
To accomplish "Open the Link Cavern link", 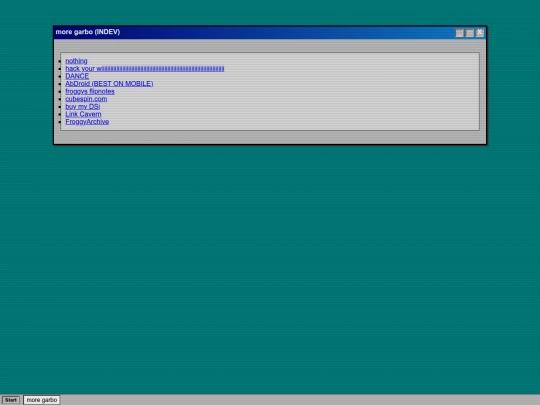I will (x=83, y=114).
